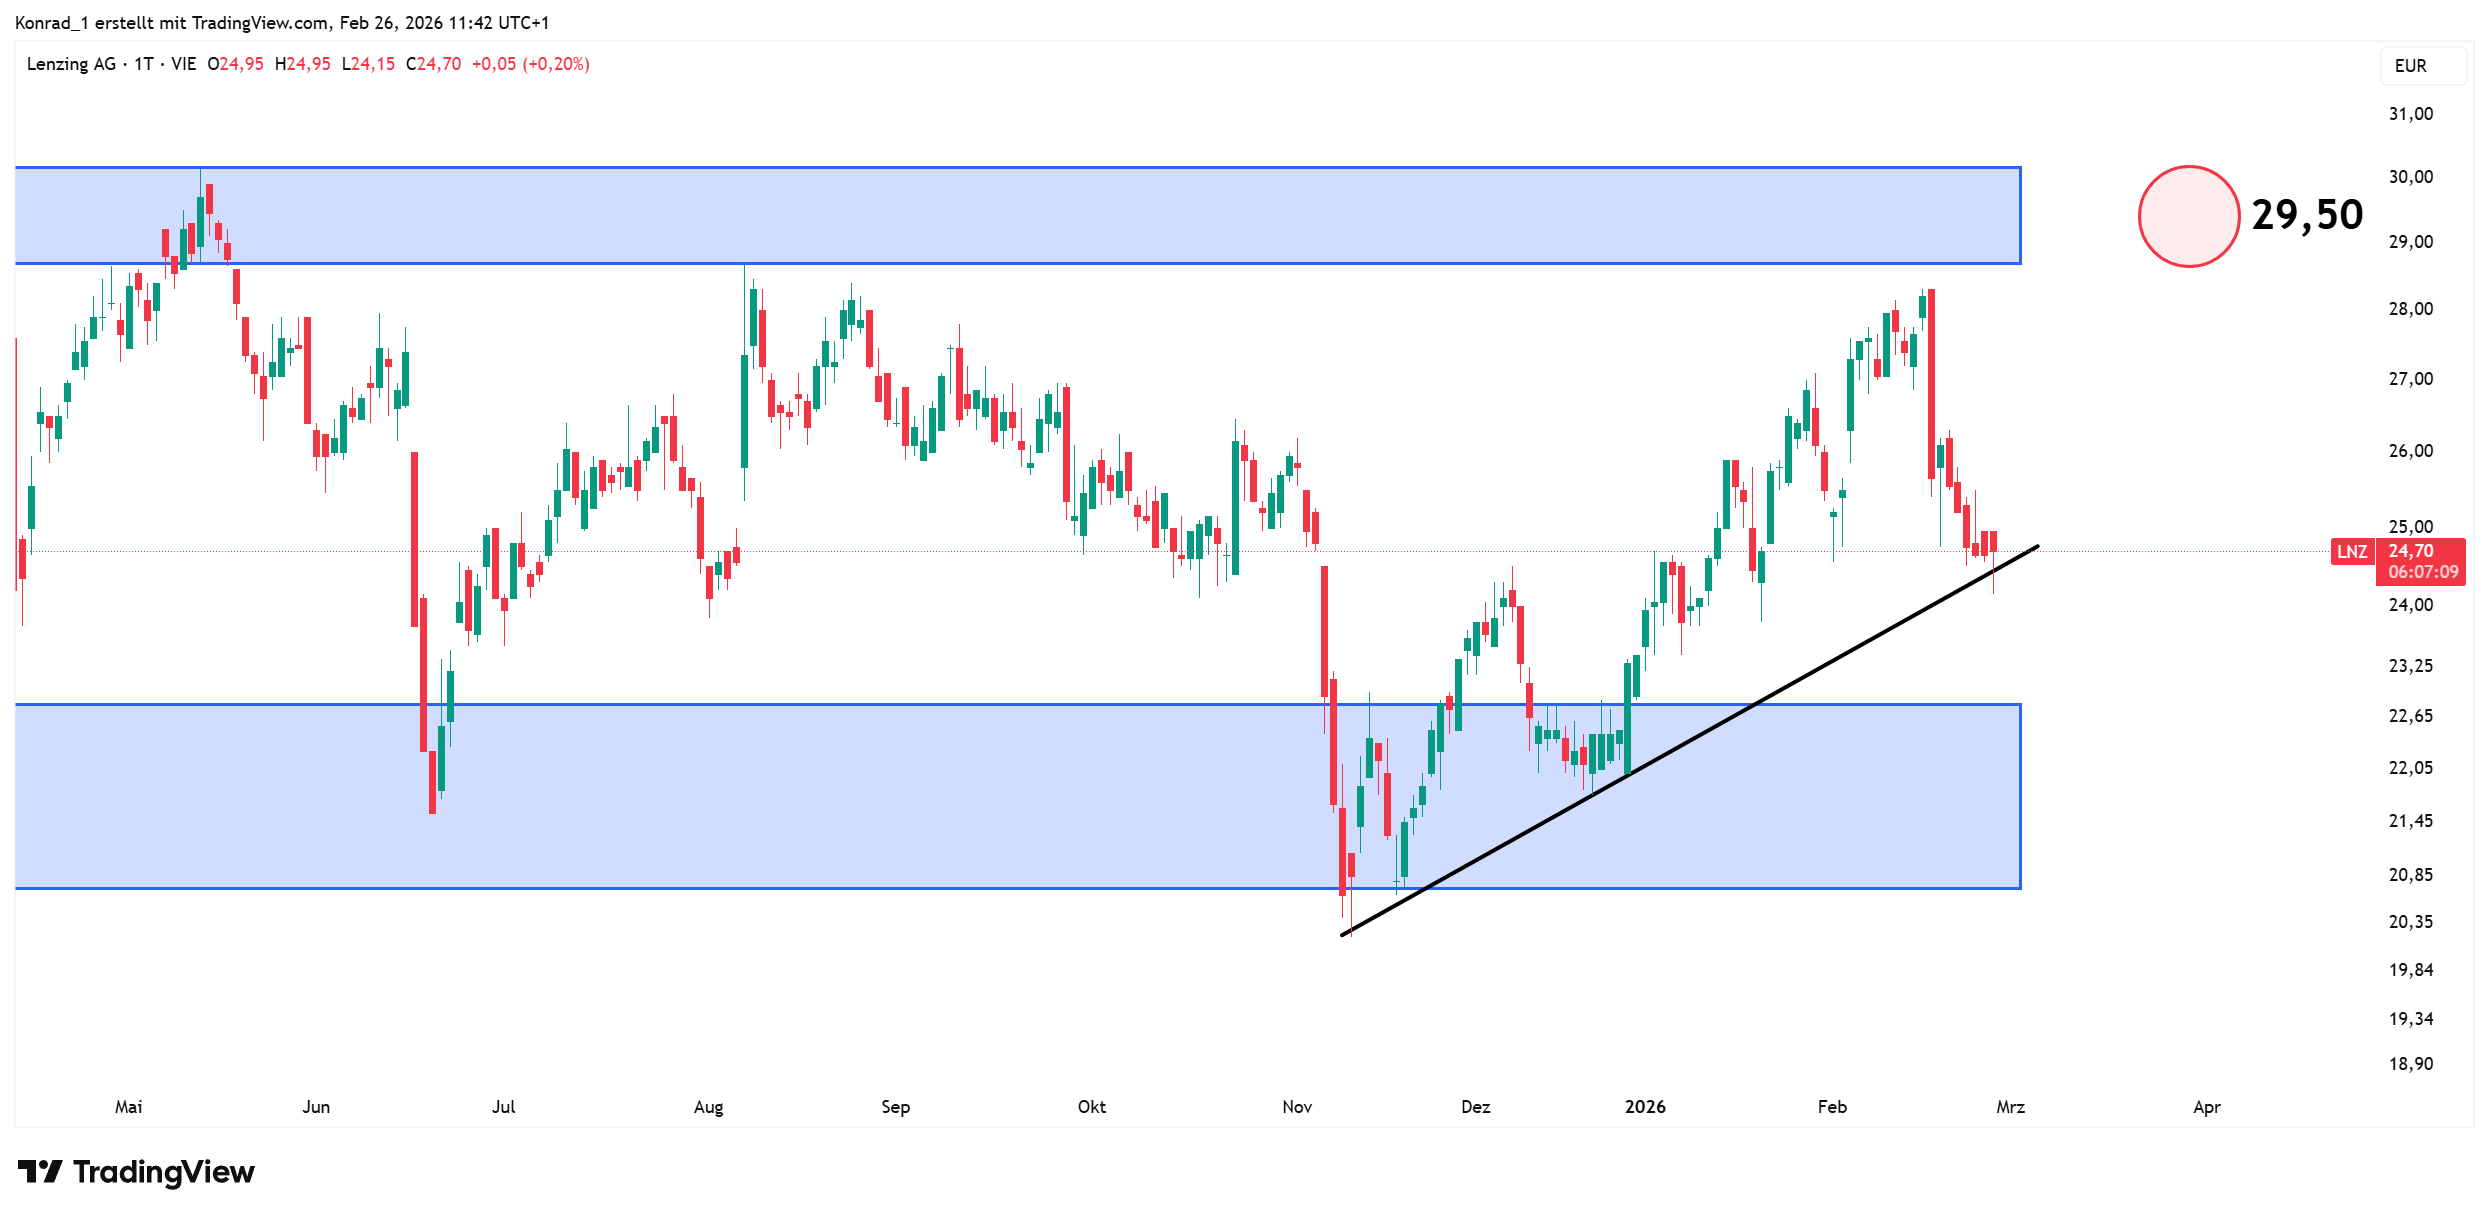Click the 06:07:09 bar countdown timer
This screenshot has width=2489, height=1217.
[2423, 572]
